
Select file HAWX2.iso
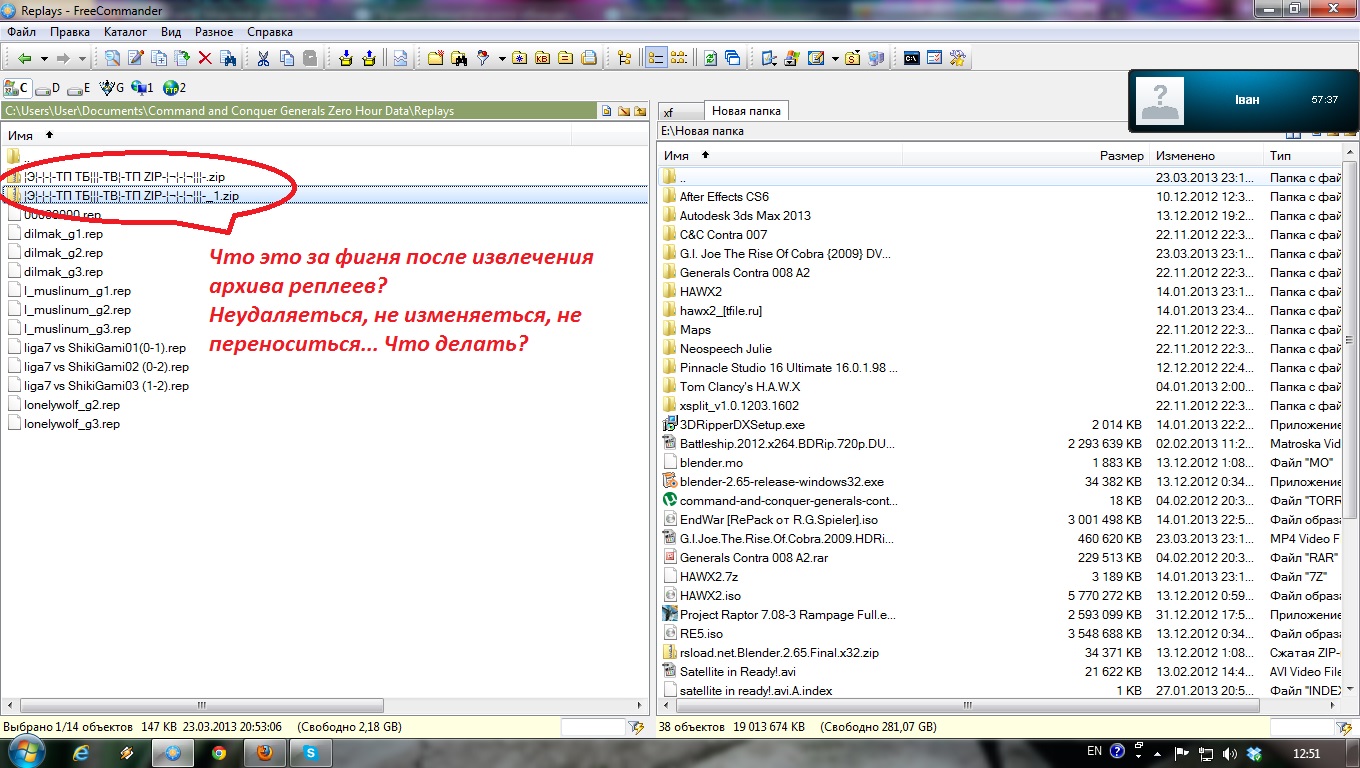pos(710,596)
